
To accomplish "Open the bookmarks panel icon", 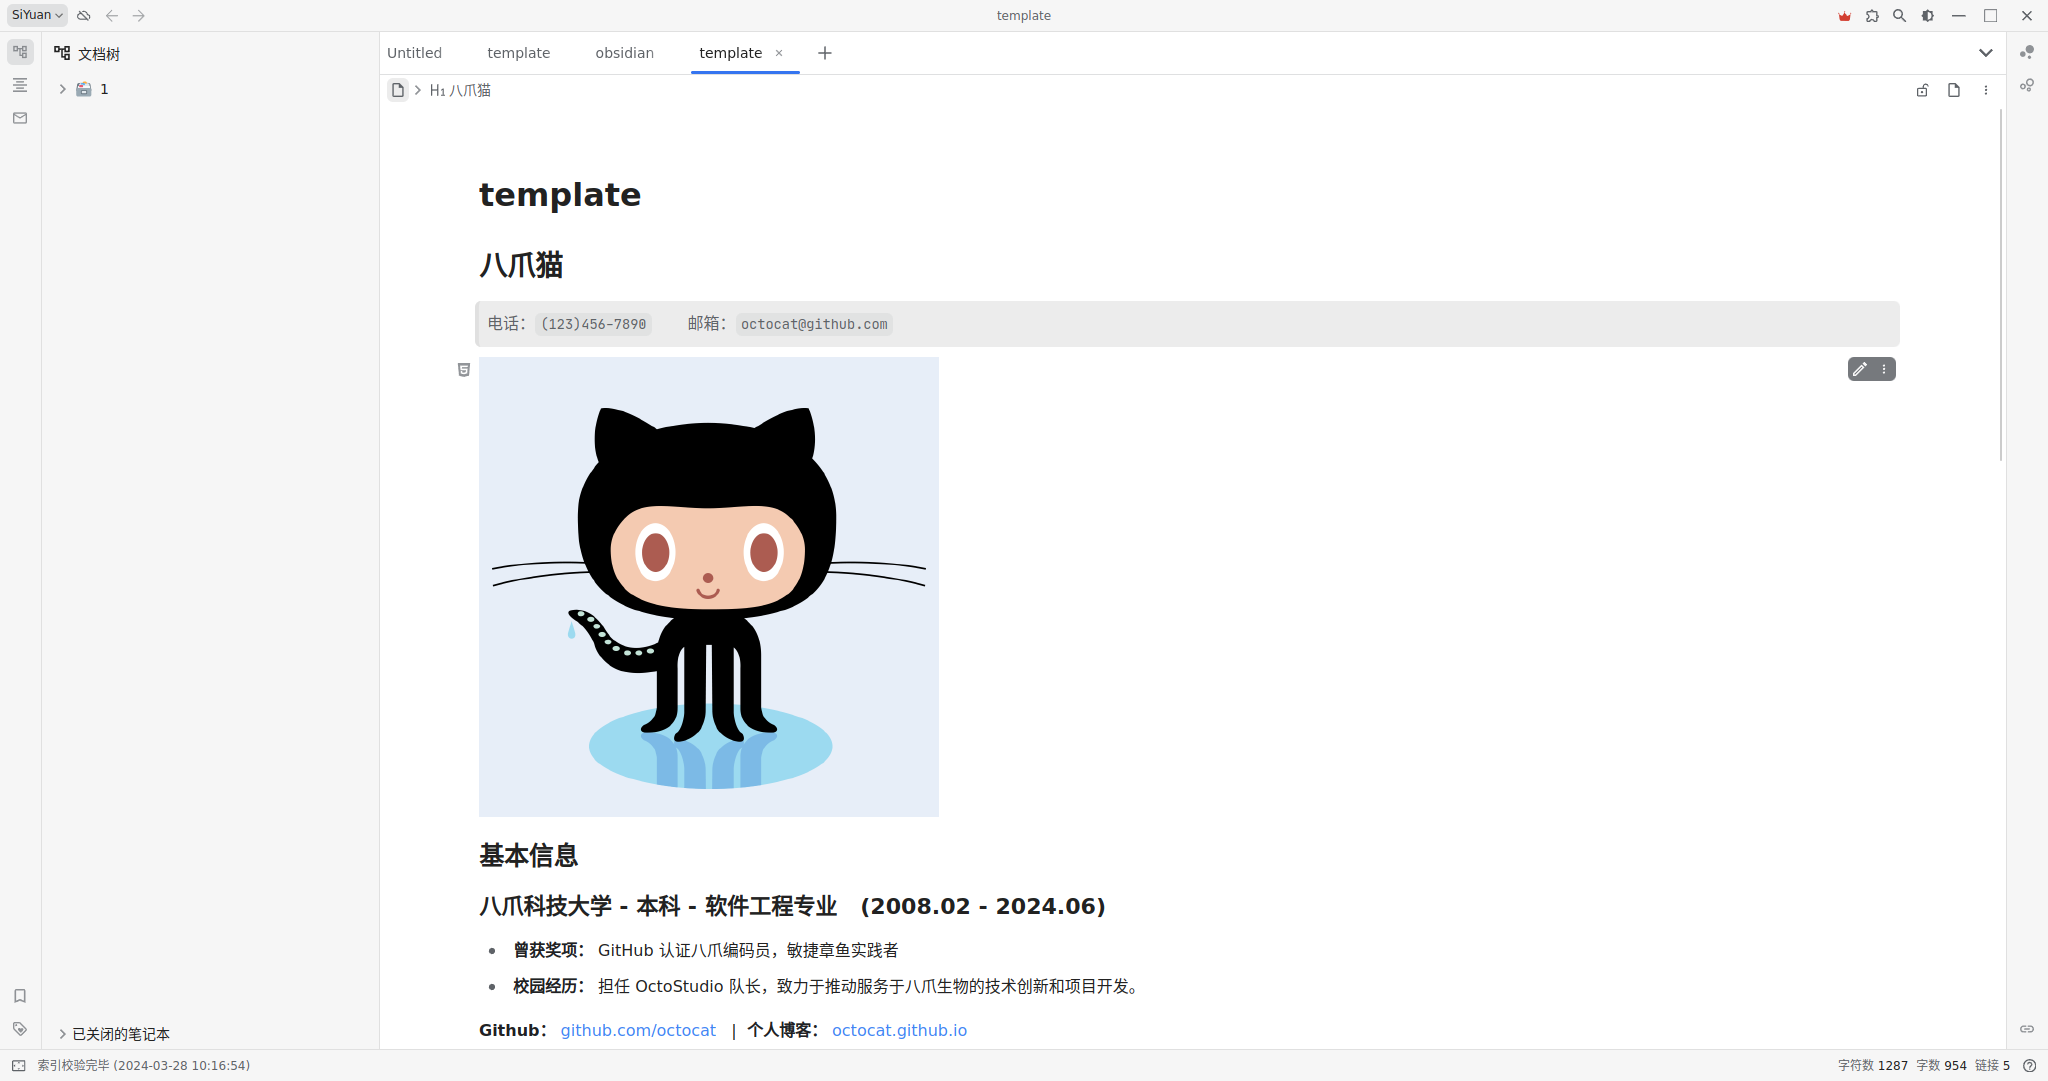I will [20, 996].
